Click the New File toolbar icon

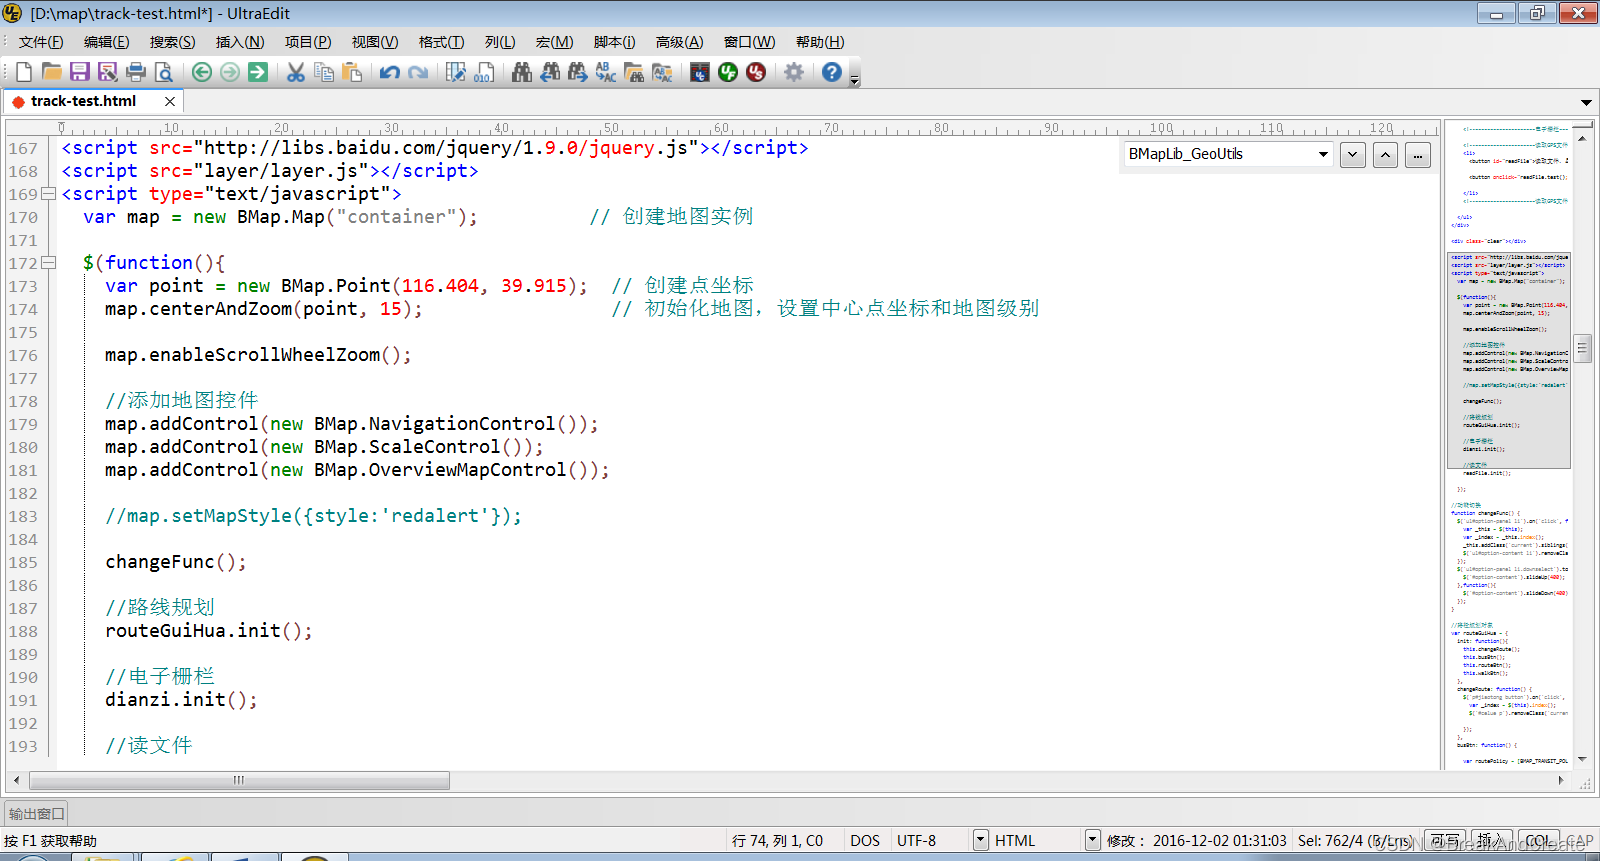23,72
